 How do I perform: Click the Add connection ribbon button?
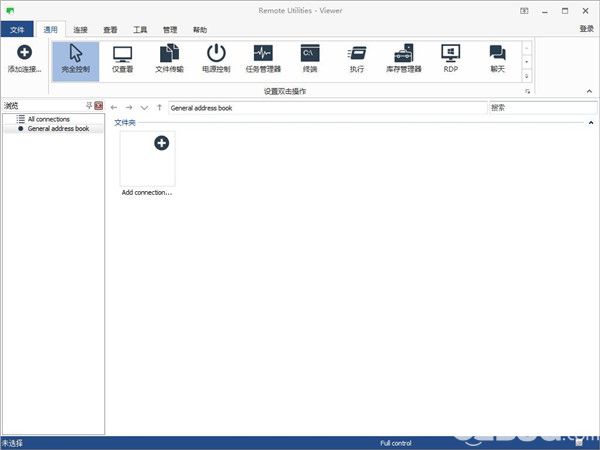(x=24, y=59)
